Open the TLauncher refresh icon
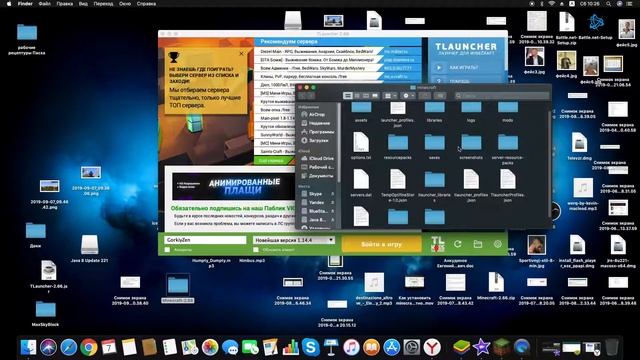640x360 pixels. tap(458, 244)
